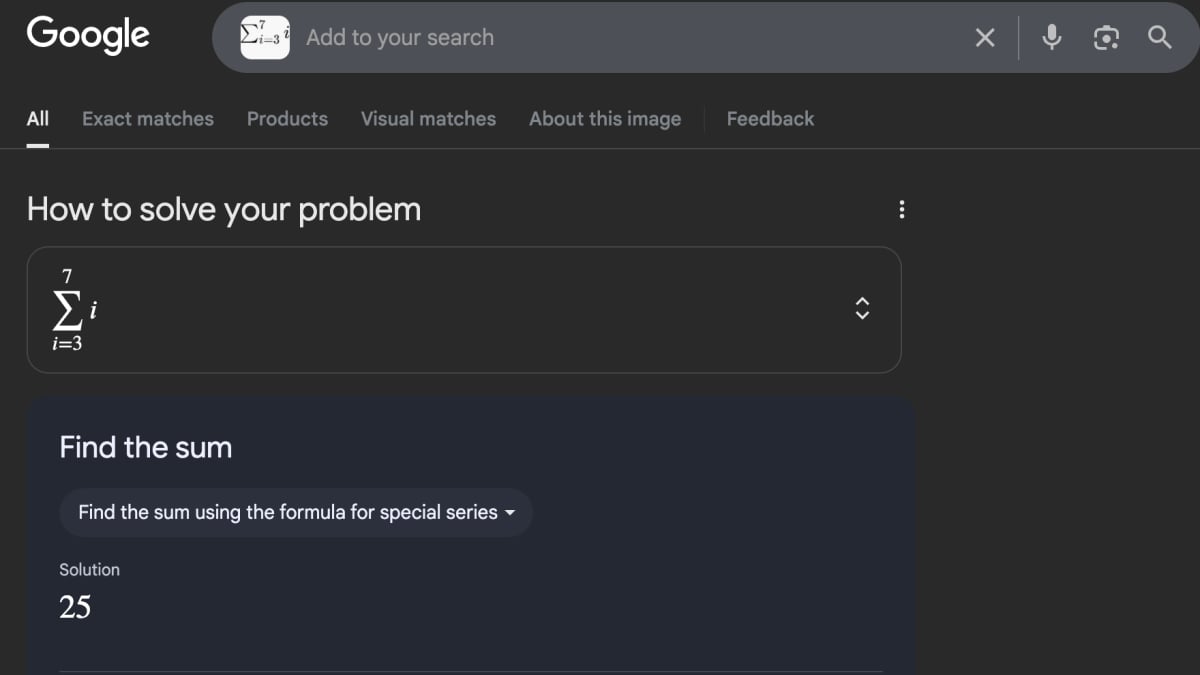Expand the problem box with chevron arrows

click(862, 310)
